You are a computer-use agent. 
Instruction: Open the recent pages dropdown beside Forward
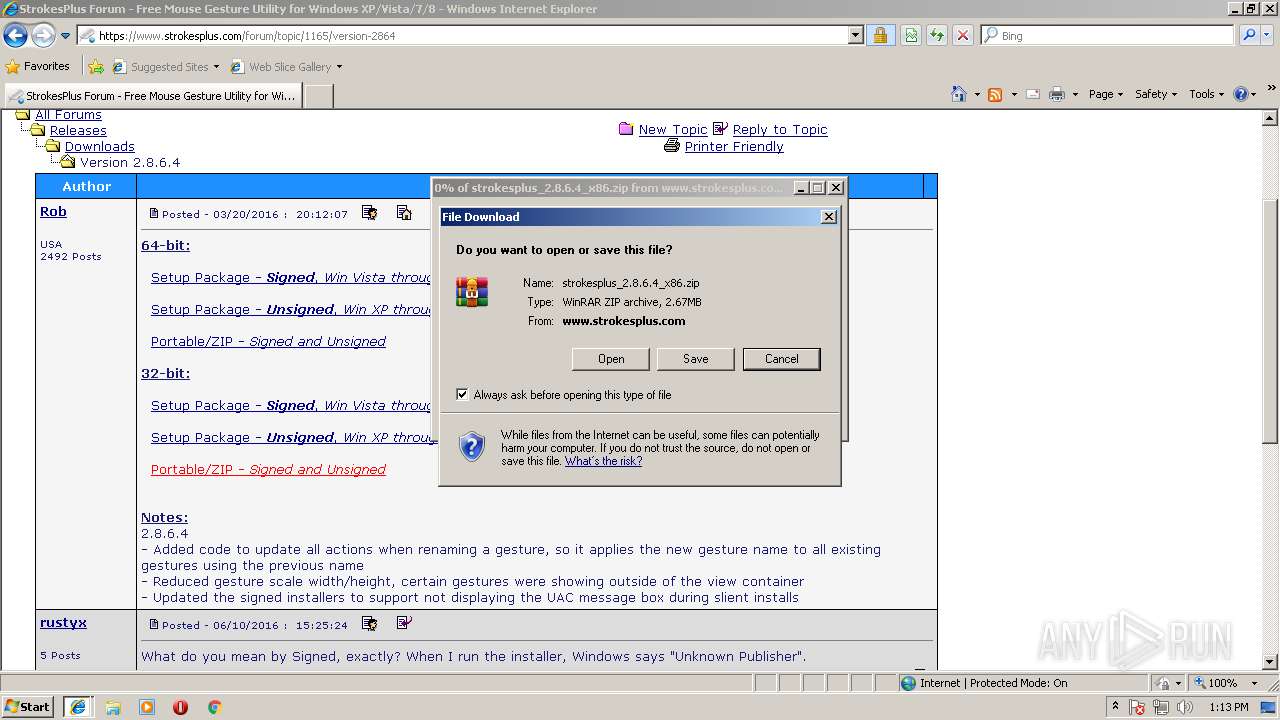pyautogui.click(x=66, y=36)
